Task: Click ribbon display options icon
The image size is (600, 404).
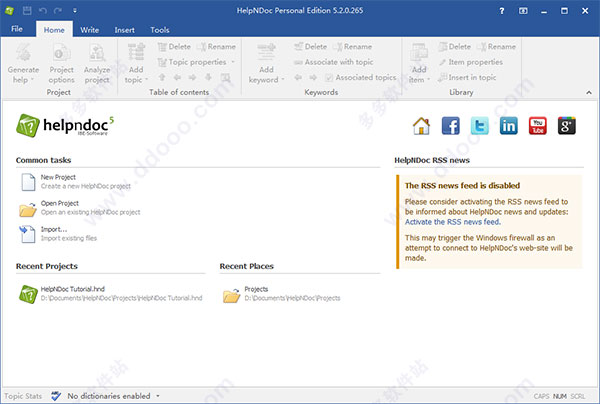Action: [523, 11]
